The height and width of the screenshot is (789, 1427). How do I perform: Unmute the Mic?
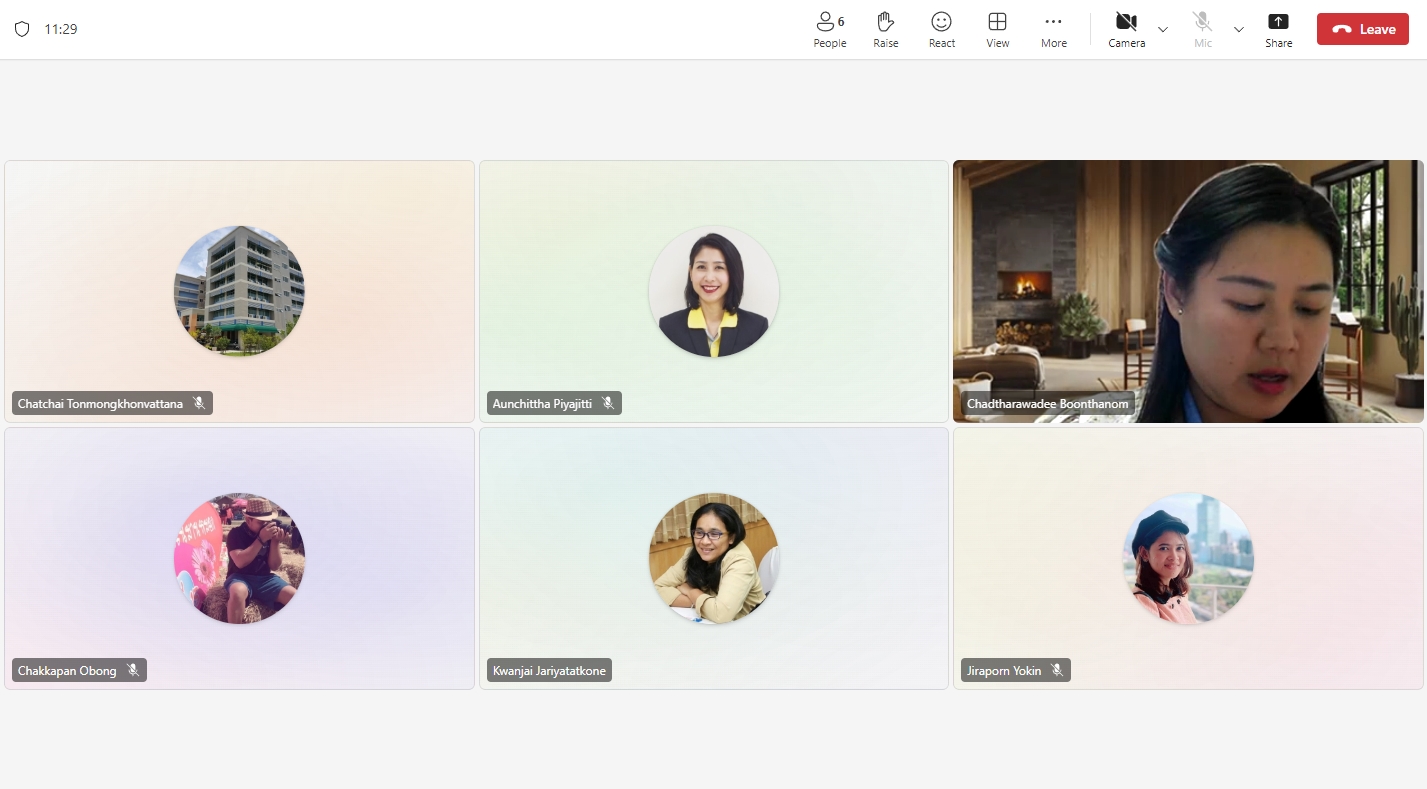click(x=1202, y=29)
